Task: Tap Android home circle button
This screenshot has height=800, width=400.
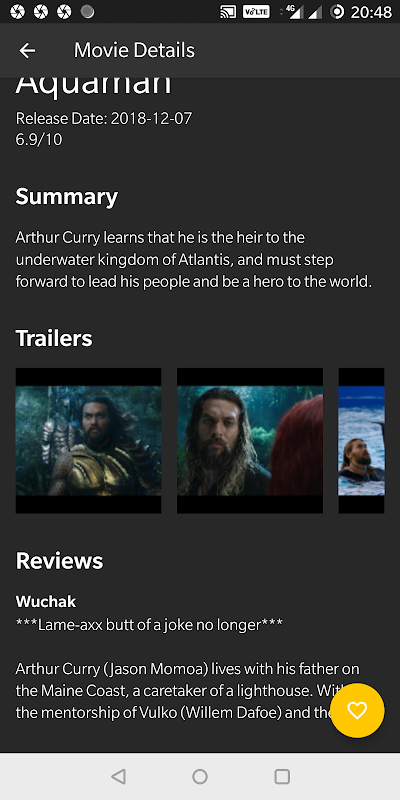Action: pyautogui.click(x=200, y=777)
